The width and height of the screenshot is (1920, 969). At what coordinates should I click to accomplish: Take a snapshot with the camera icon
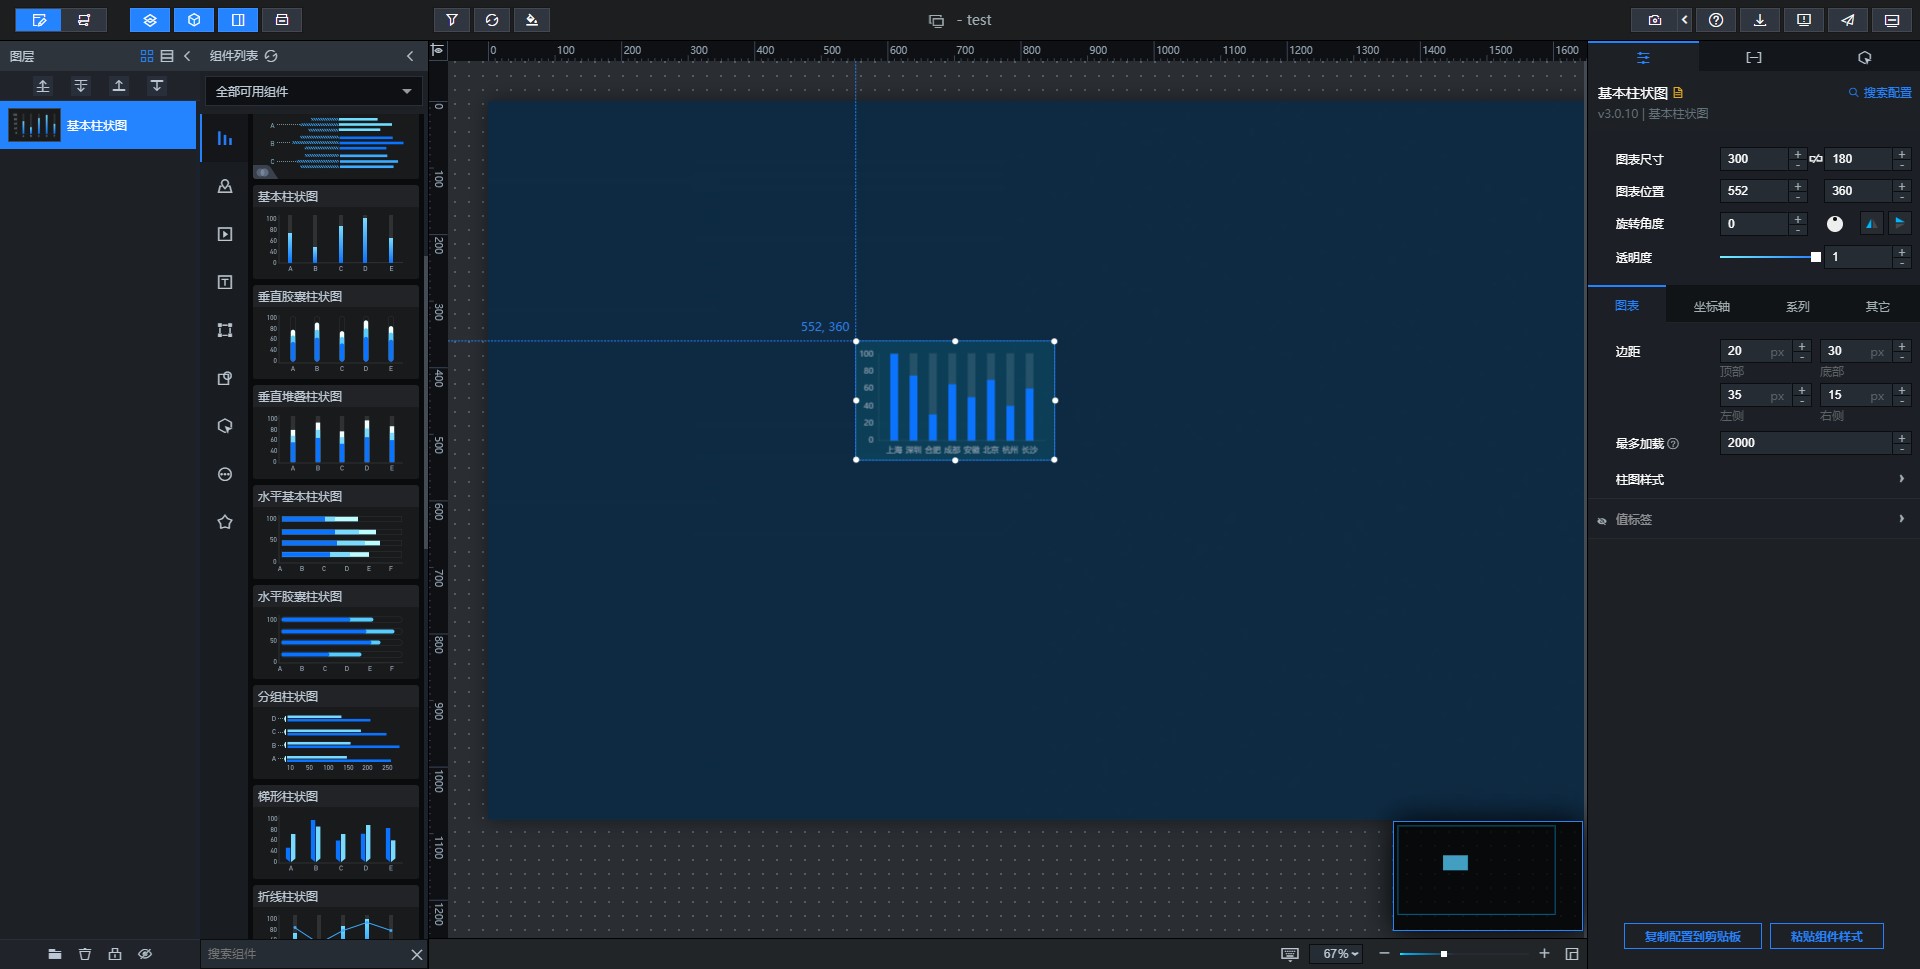click(x=1655, y=20)
